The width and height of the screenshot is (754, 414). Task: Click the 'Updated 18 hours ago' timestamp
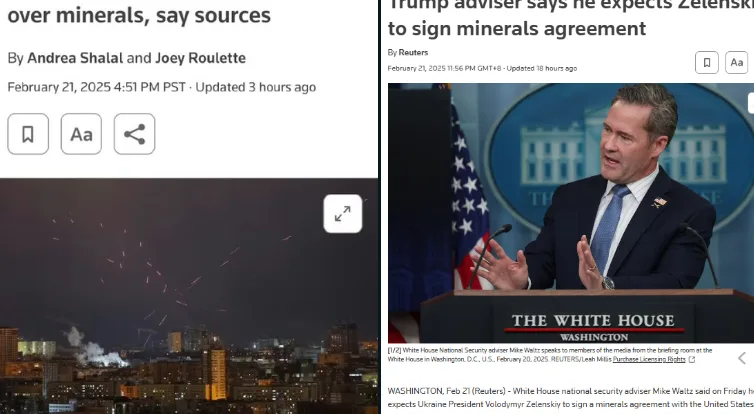(541, 69)
